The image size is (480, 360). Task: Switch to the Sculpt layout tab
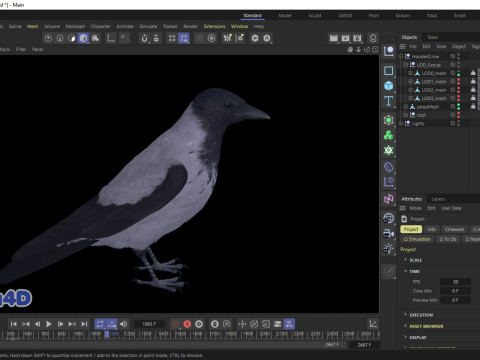[x=315, y=15]
